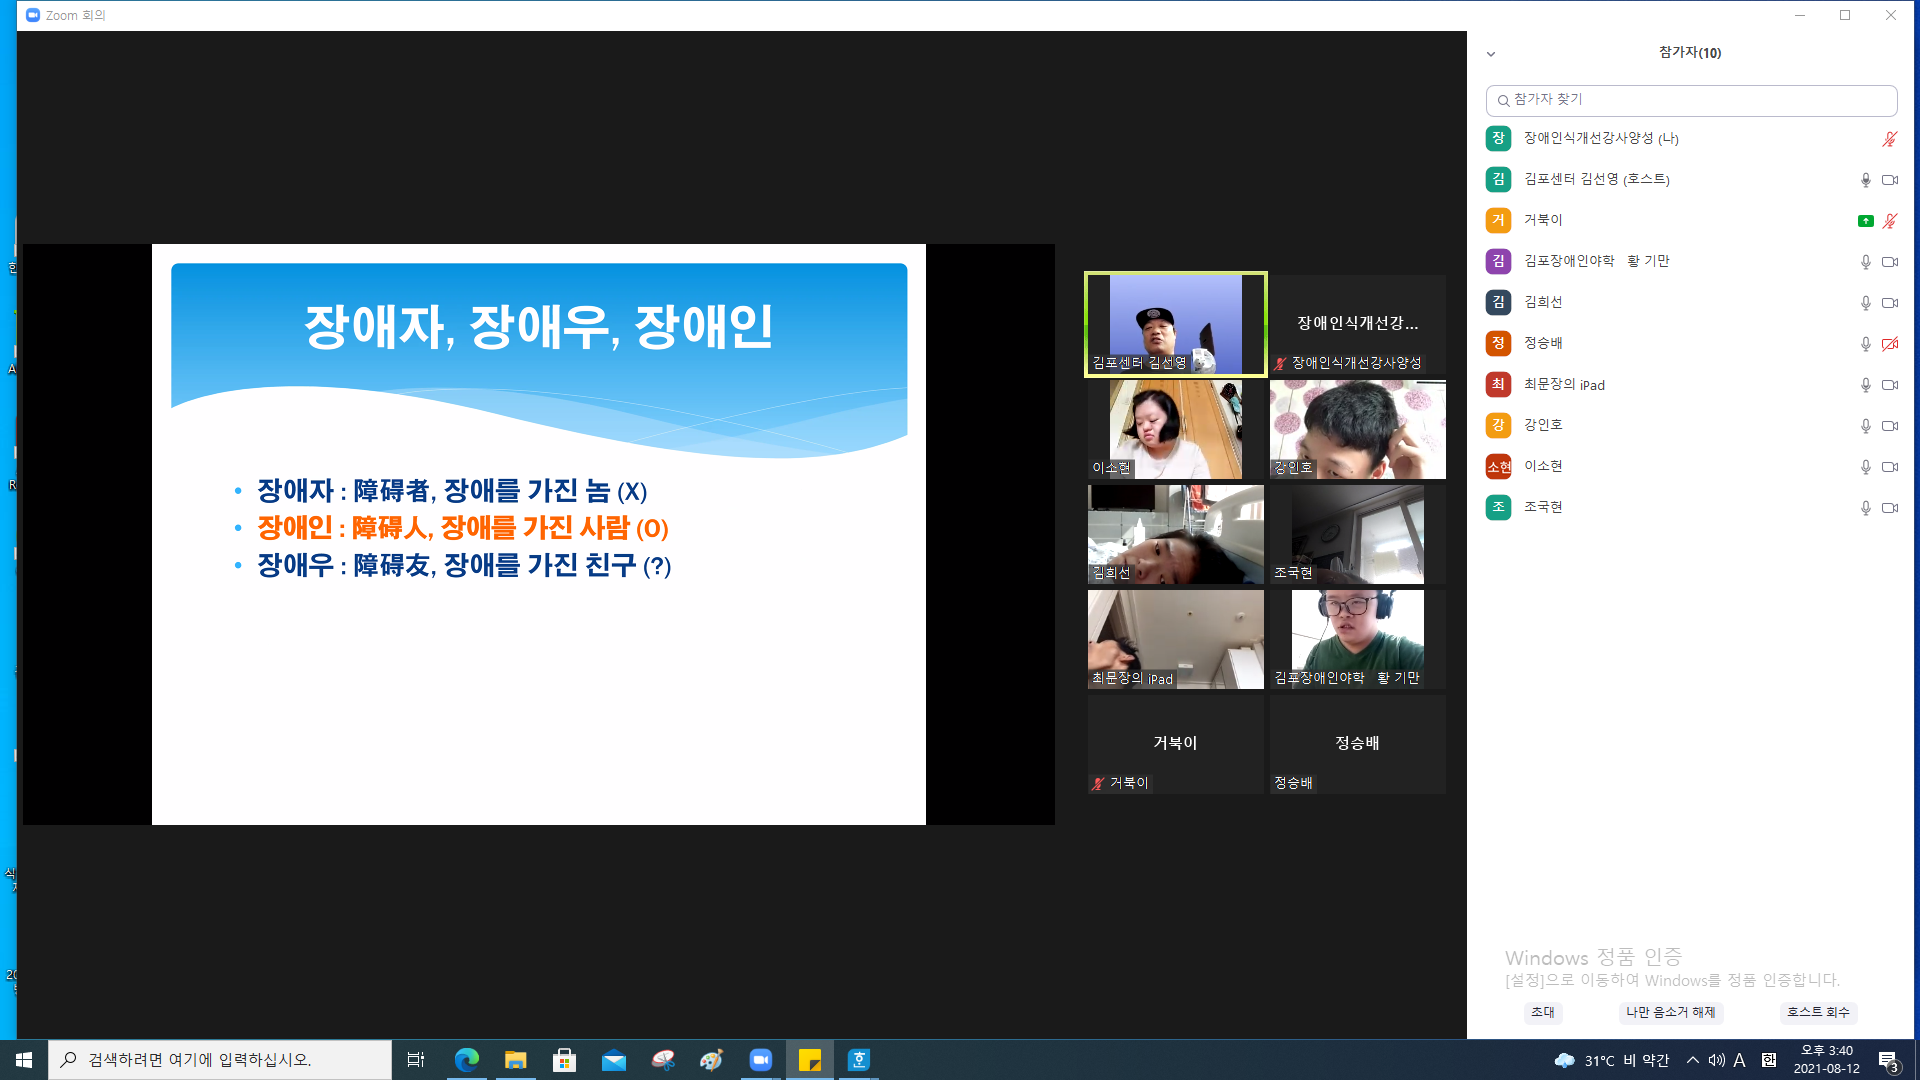The width and height of the screenshot is (1920, 1080).
Task: Open Mail app from taskbar
Action: click(x=613, y=1060)
